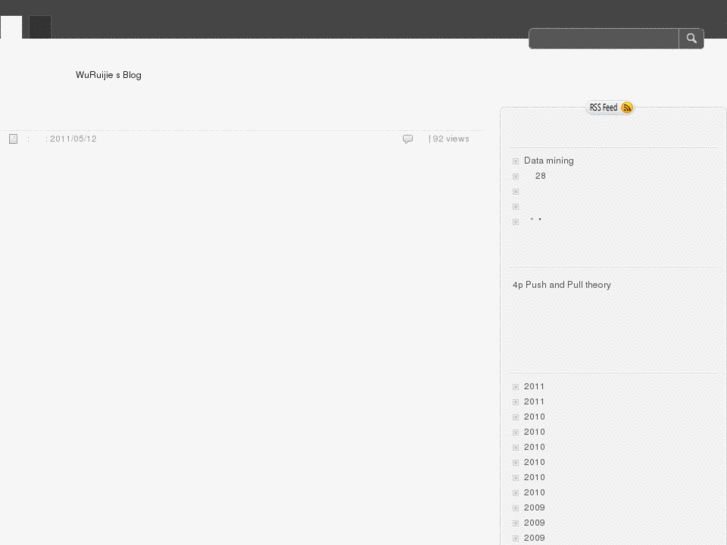Open the 4p Push and Pull theory post
The image size is (727, 545).
point(561,285)
